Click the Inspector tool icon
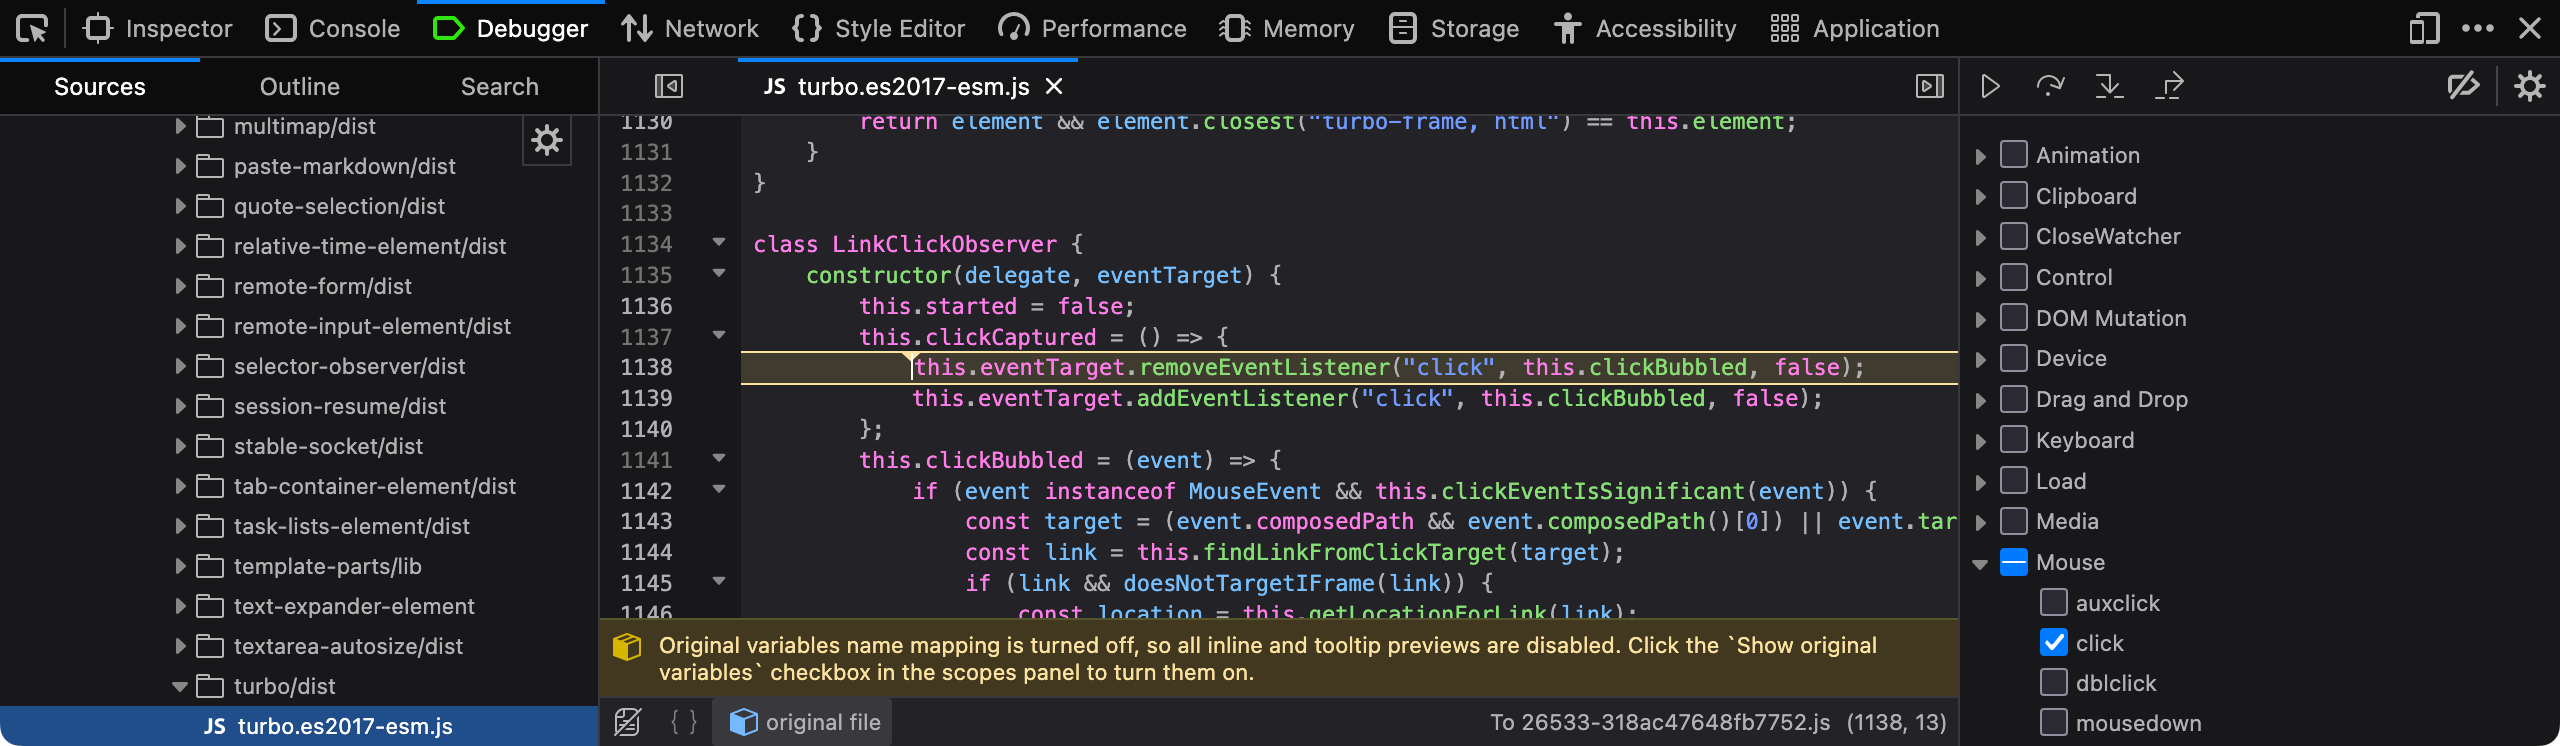Screen dimensions: 2560x746 point(98,29)
